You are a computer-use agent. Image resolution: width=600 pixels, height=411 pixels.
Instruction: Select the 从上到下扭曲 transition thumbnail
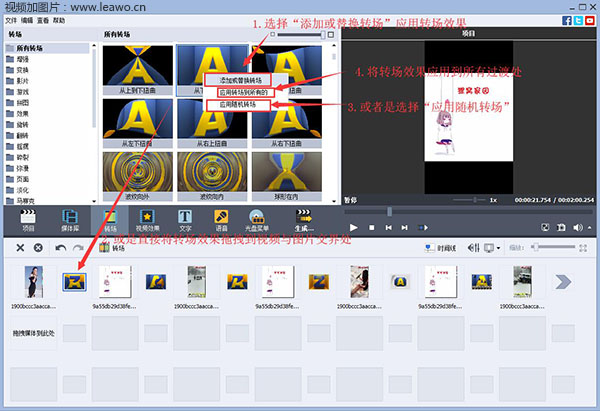point(137,70)
